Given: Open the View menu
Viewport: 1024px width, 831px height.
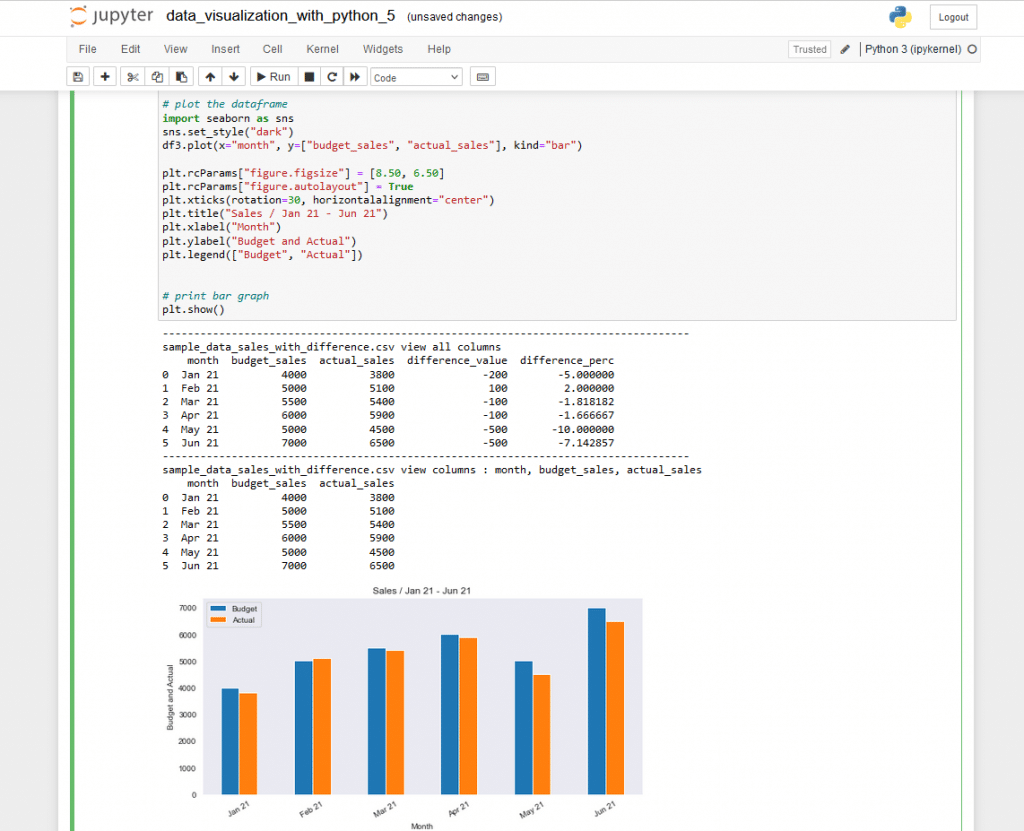Looking at the screenshot, I should pyautogui.click(x=175, y=49).
